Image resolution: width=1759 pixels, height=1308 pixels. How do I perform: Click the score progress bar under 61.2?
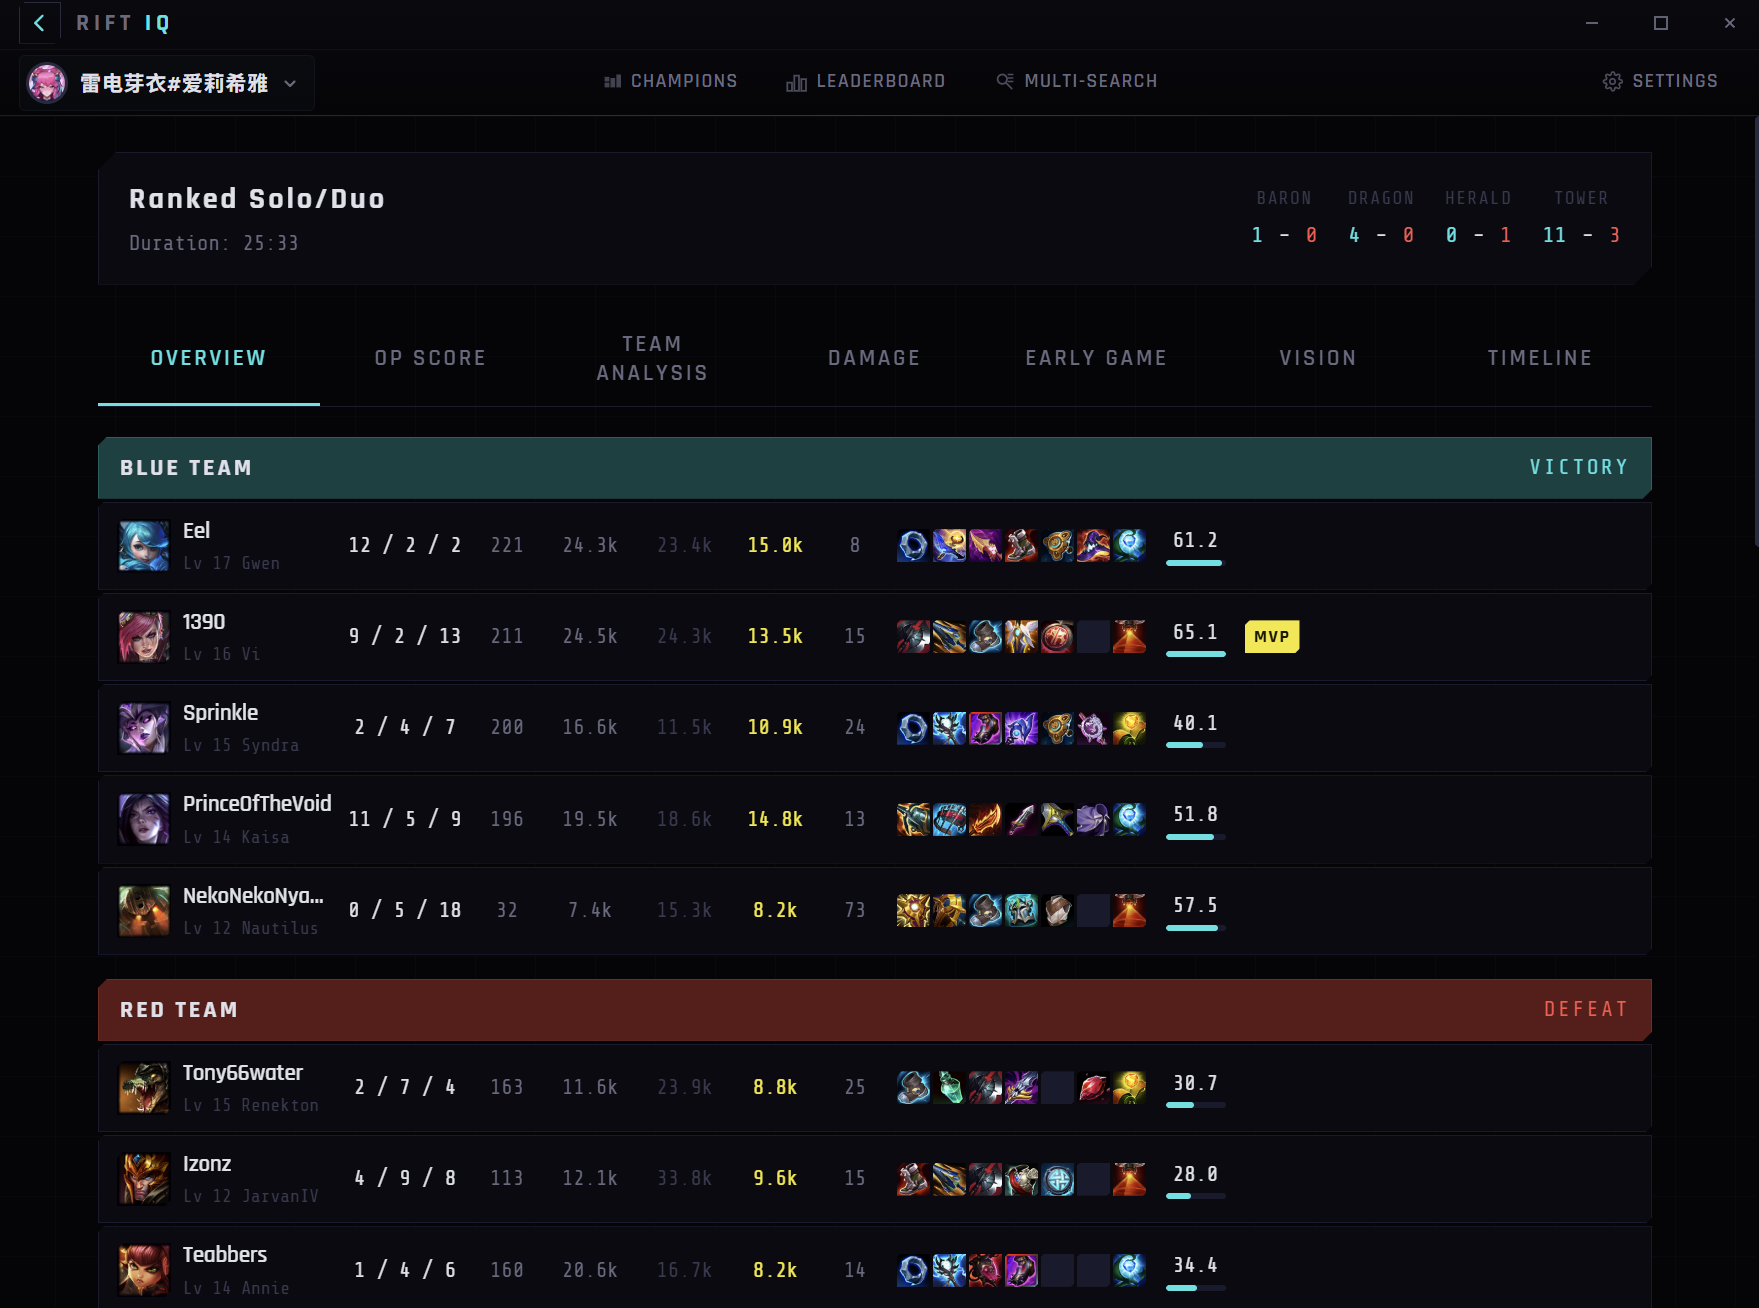pos(1195,563)
